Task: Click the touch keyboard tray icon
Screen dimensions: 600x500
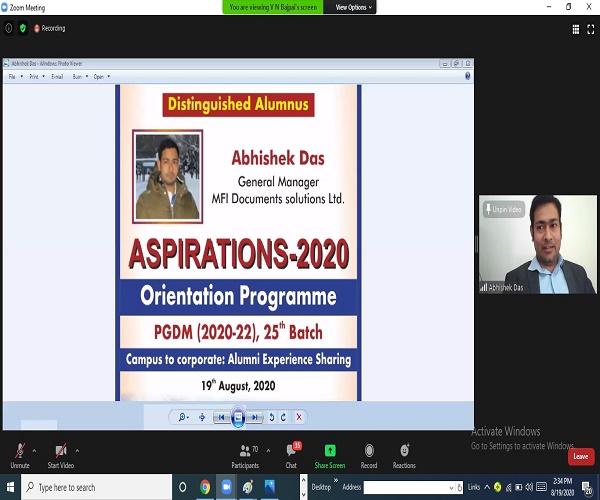Action: (541, 487)
